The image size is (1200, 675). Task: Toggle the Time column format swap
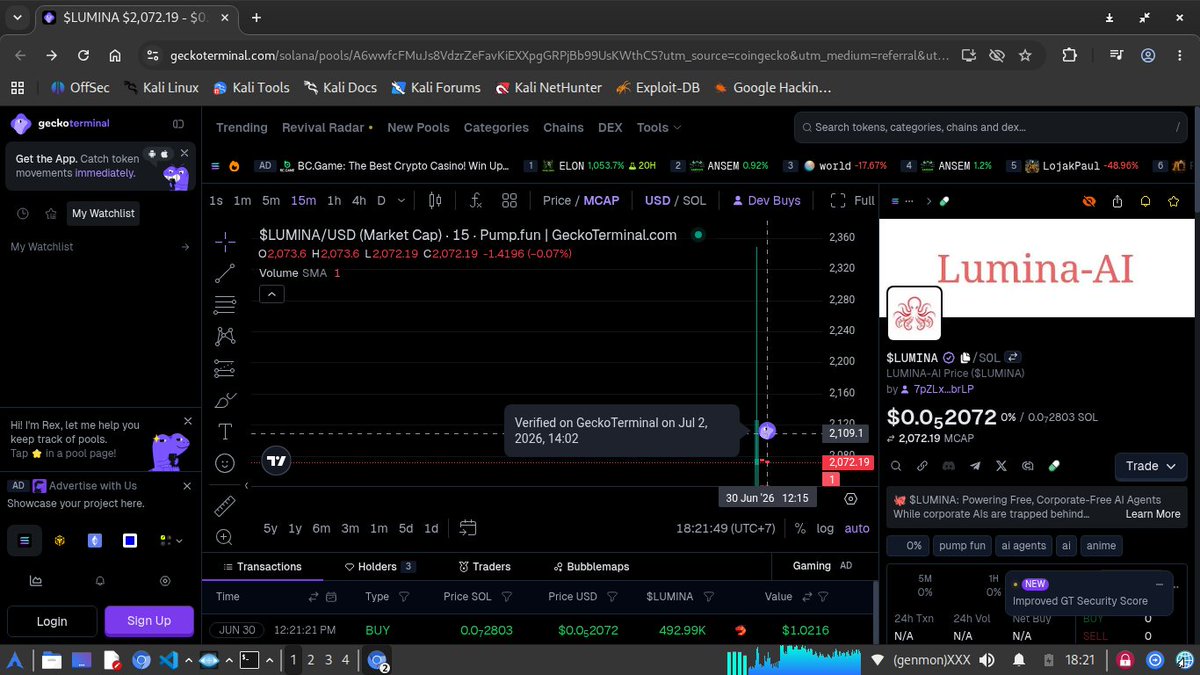point(312,596)
